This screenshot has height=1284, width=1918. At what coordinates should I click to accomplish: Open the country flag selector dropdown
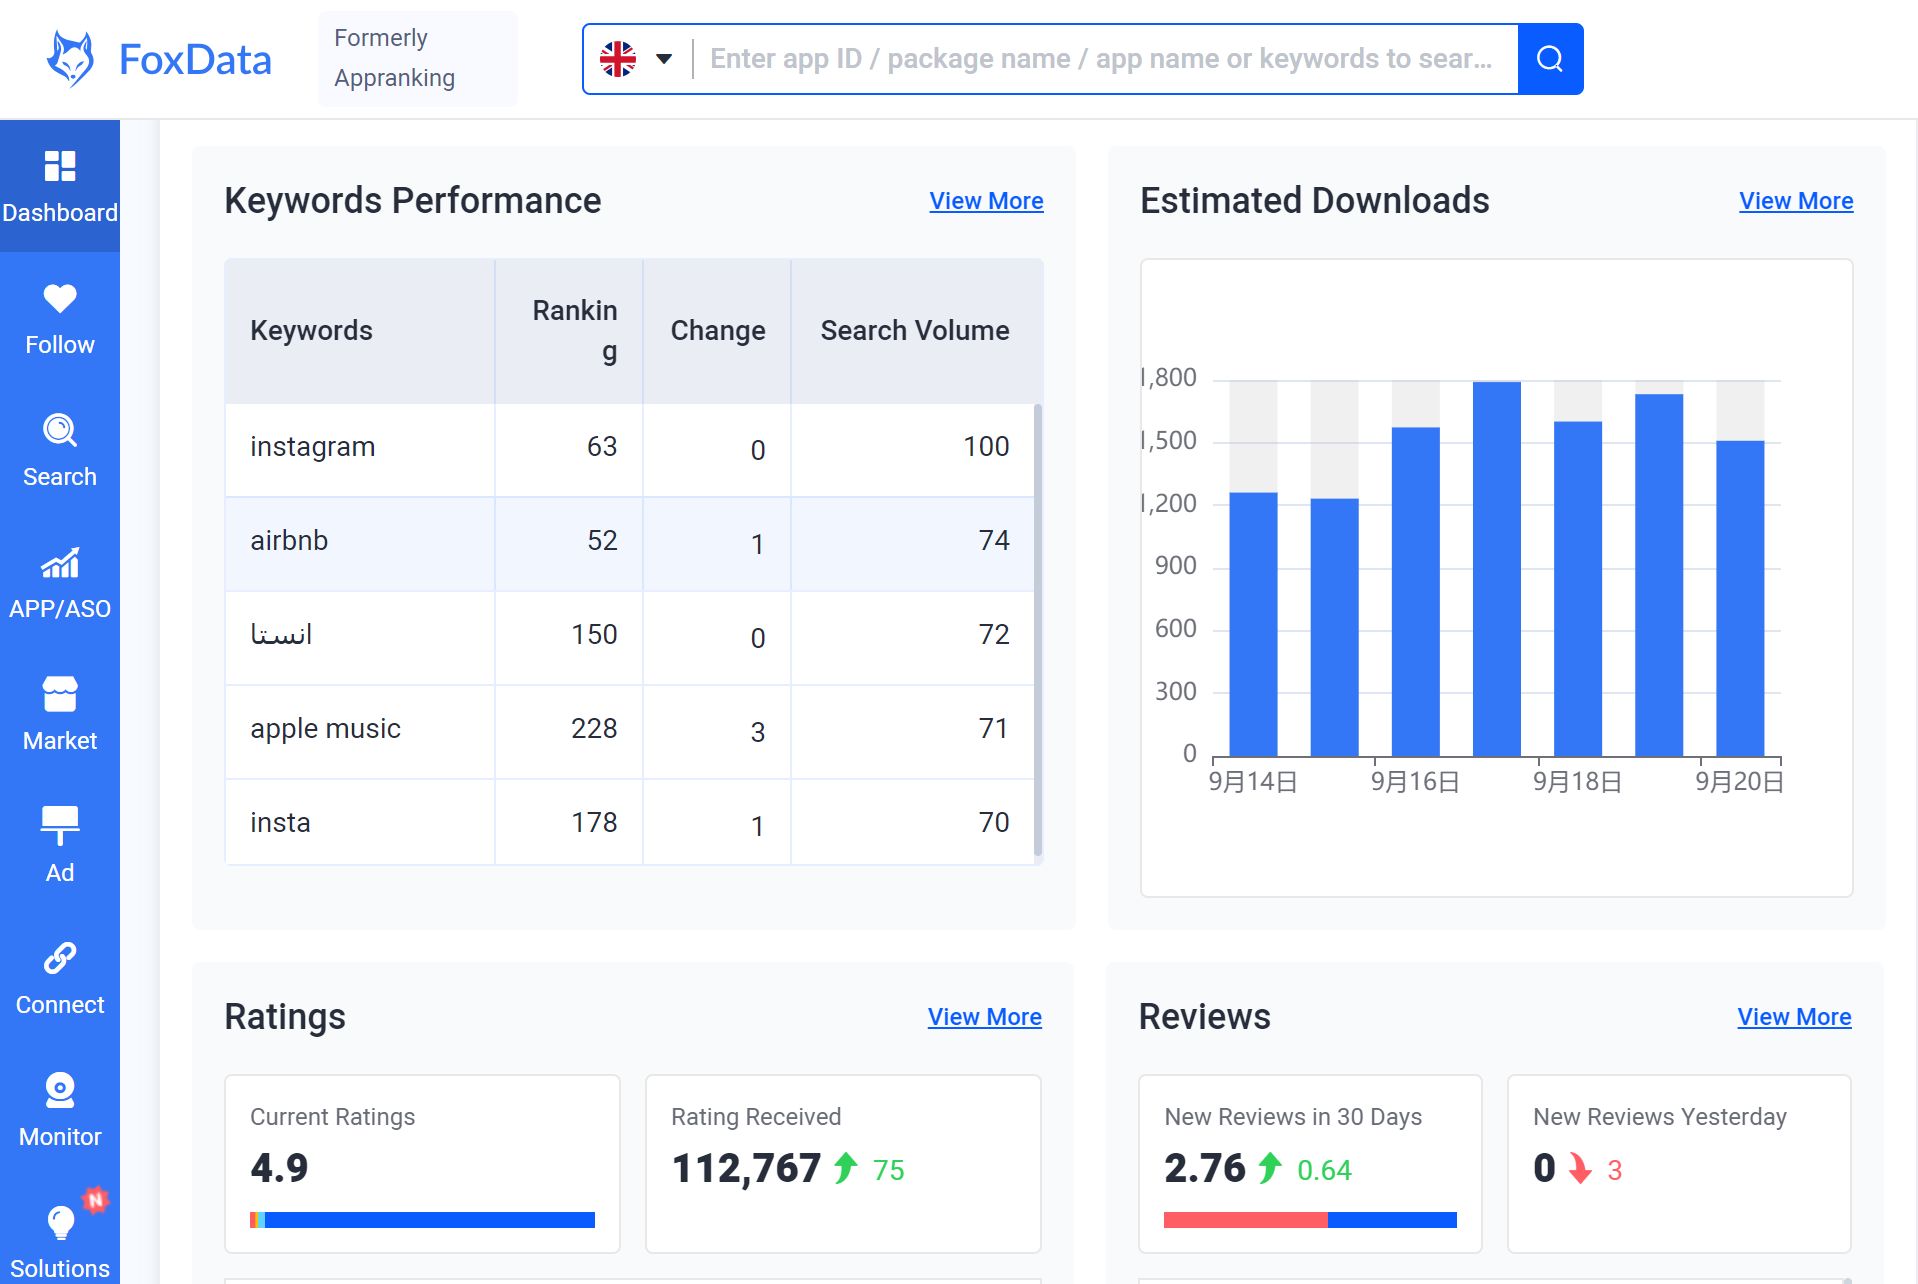[618, 58]
